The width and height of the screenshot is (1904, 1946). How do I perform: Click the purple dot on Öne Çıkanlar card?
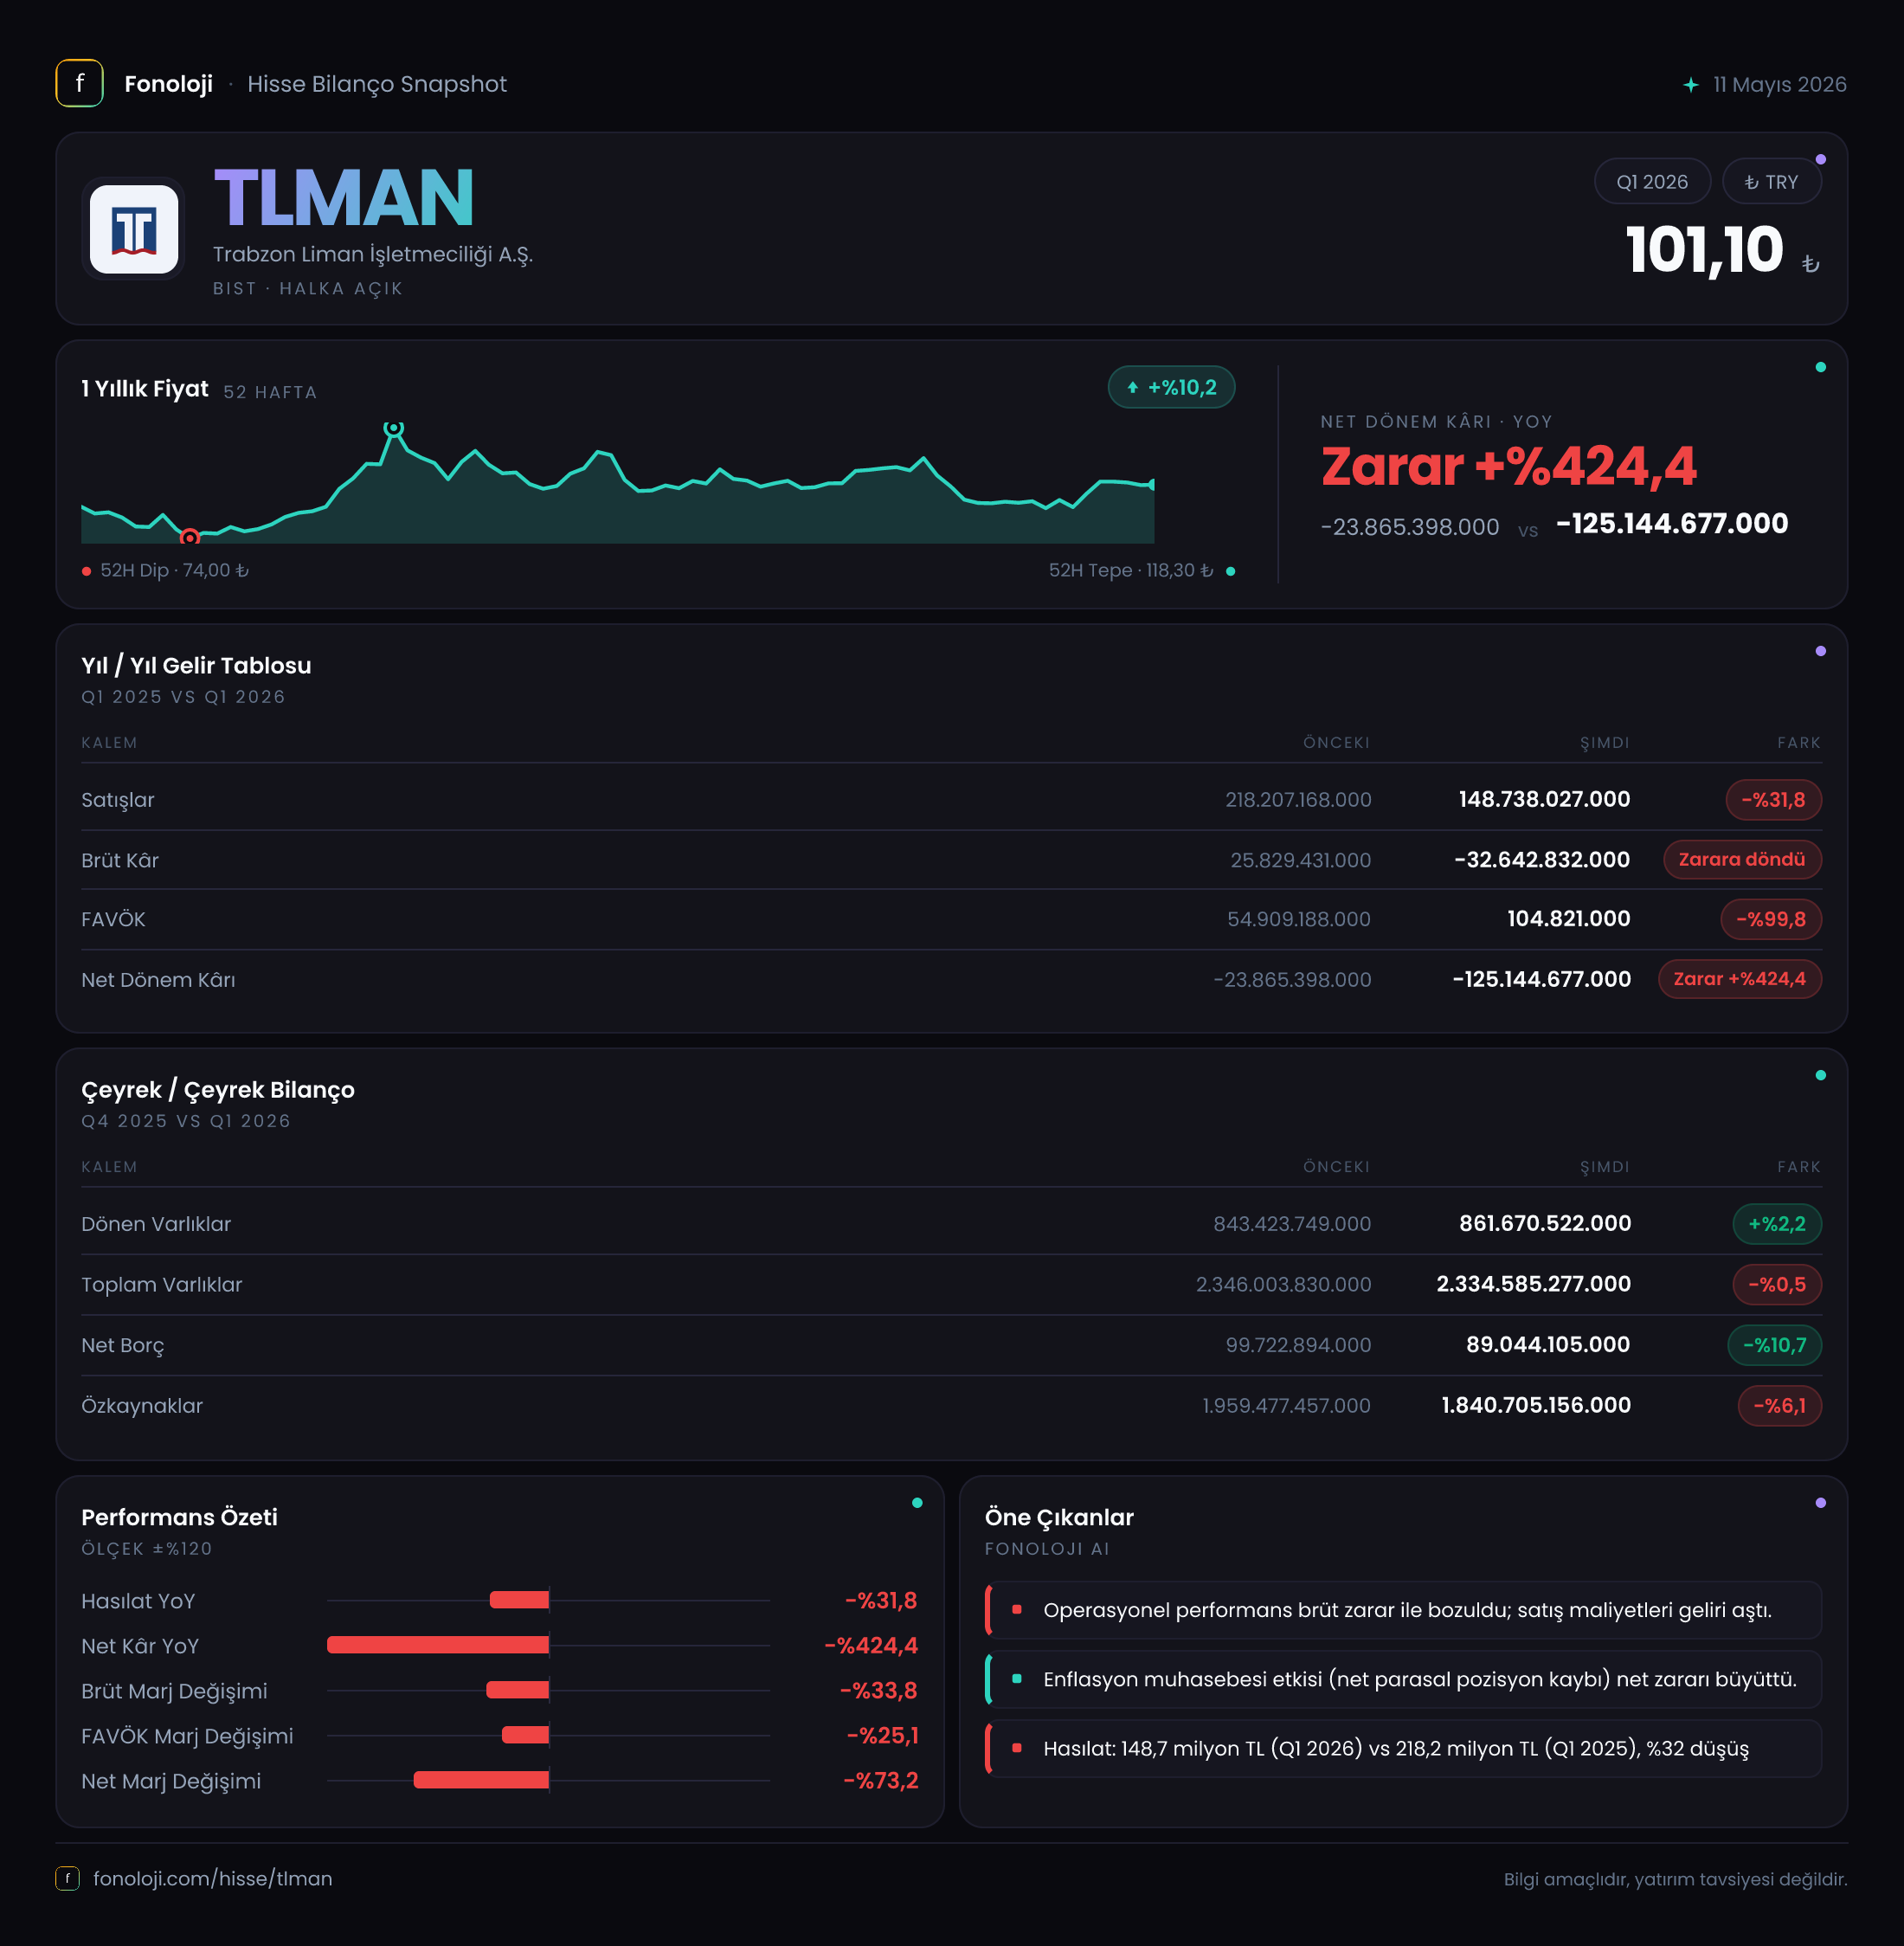click(1820, 1503)
